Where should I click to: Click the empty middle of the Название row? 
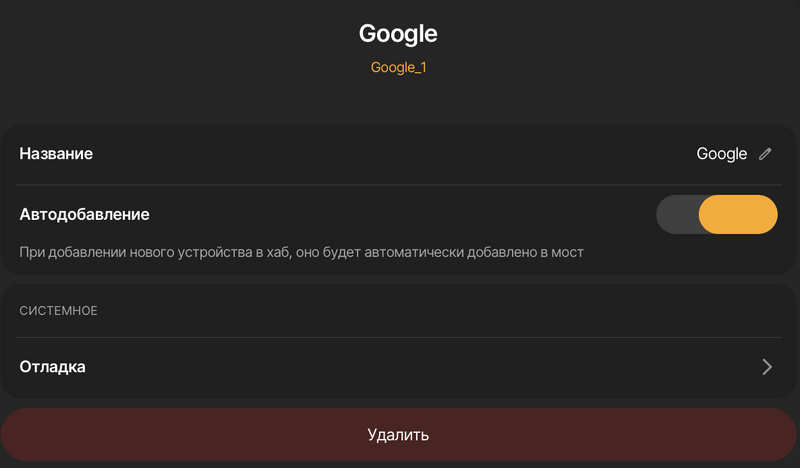[x=400, y=154]
